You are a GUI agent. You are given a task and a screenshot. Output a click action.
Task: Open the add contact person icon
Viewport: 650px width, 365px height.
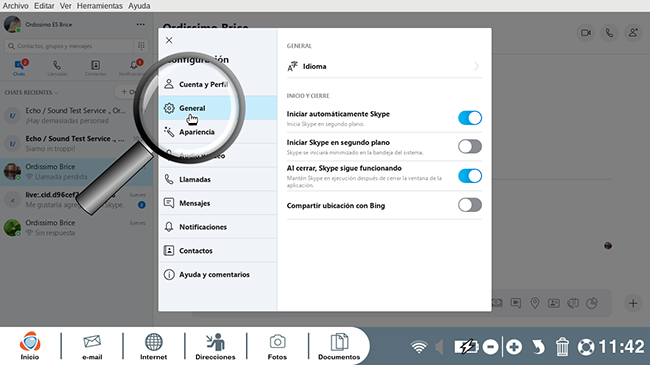click(633, 33)
